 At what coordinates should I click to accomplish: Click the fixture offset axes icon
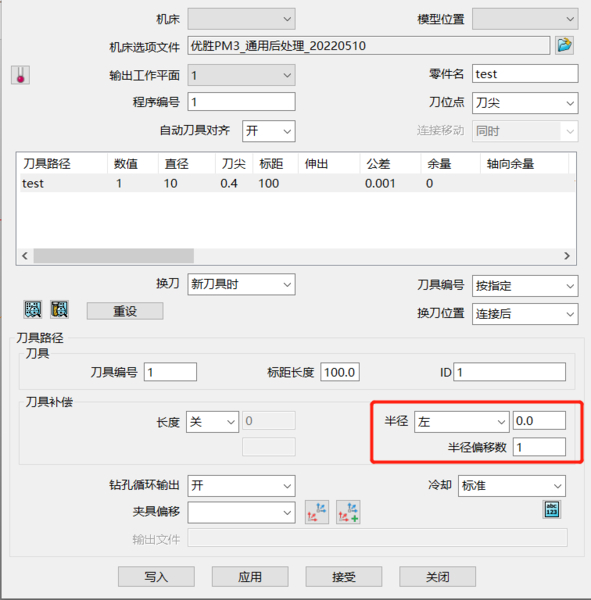coord(317,512)
